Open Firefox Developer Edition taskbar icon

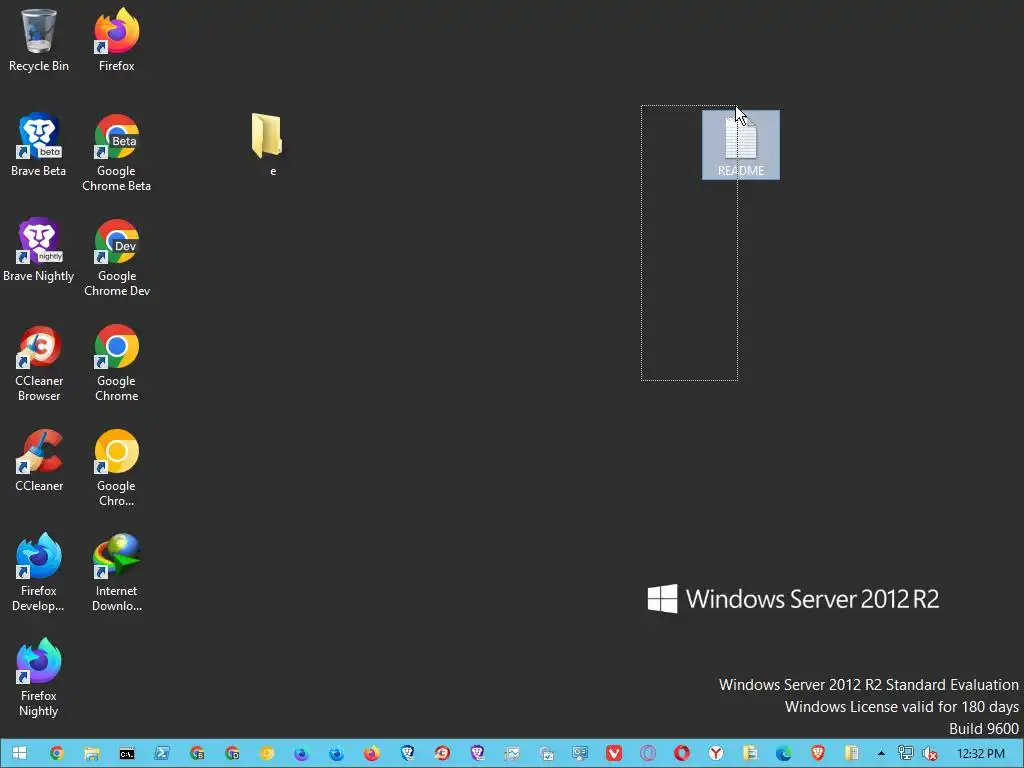coord(336,753)
